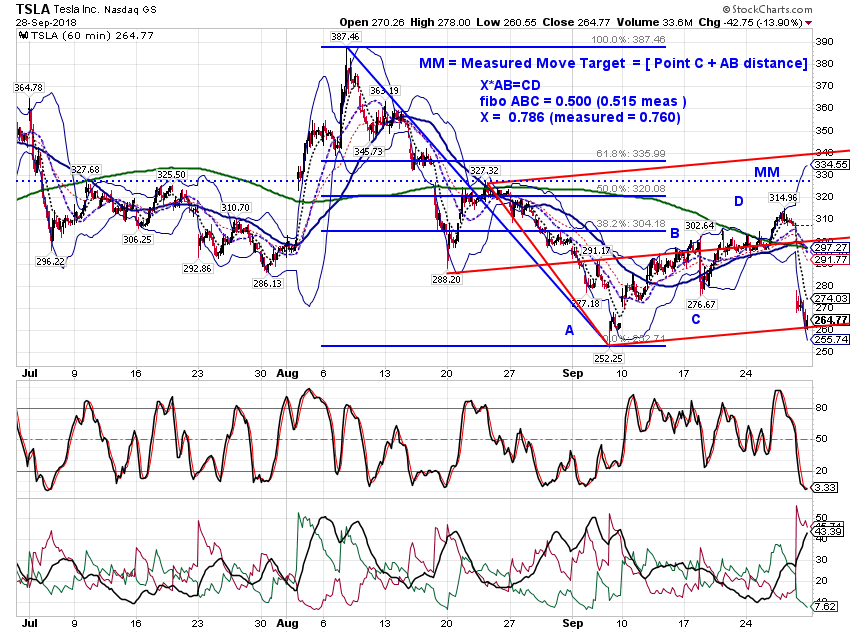Click the 61.8%: 335.99 Fibonacci label

pos(631,153)
